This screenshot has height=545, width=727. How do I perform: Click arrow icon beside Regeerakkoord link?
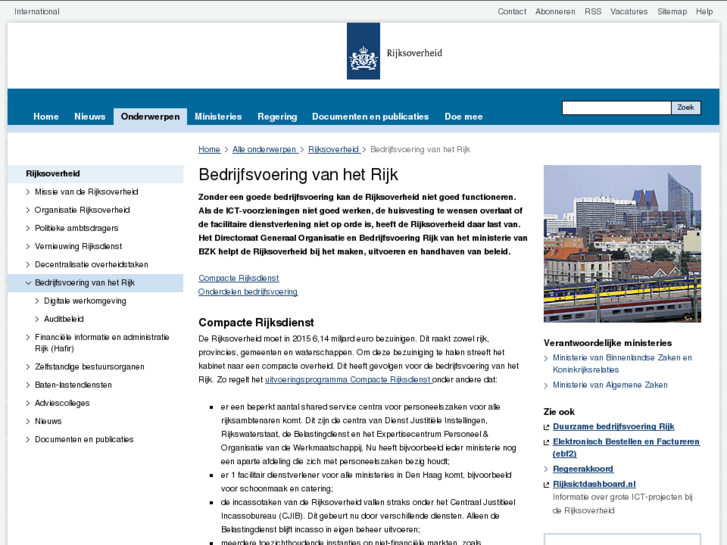(546, 469)
